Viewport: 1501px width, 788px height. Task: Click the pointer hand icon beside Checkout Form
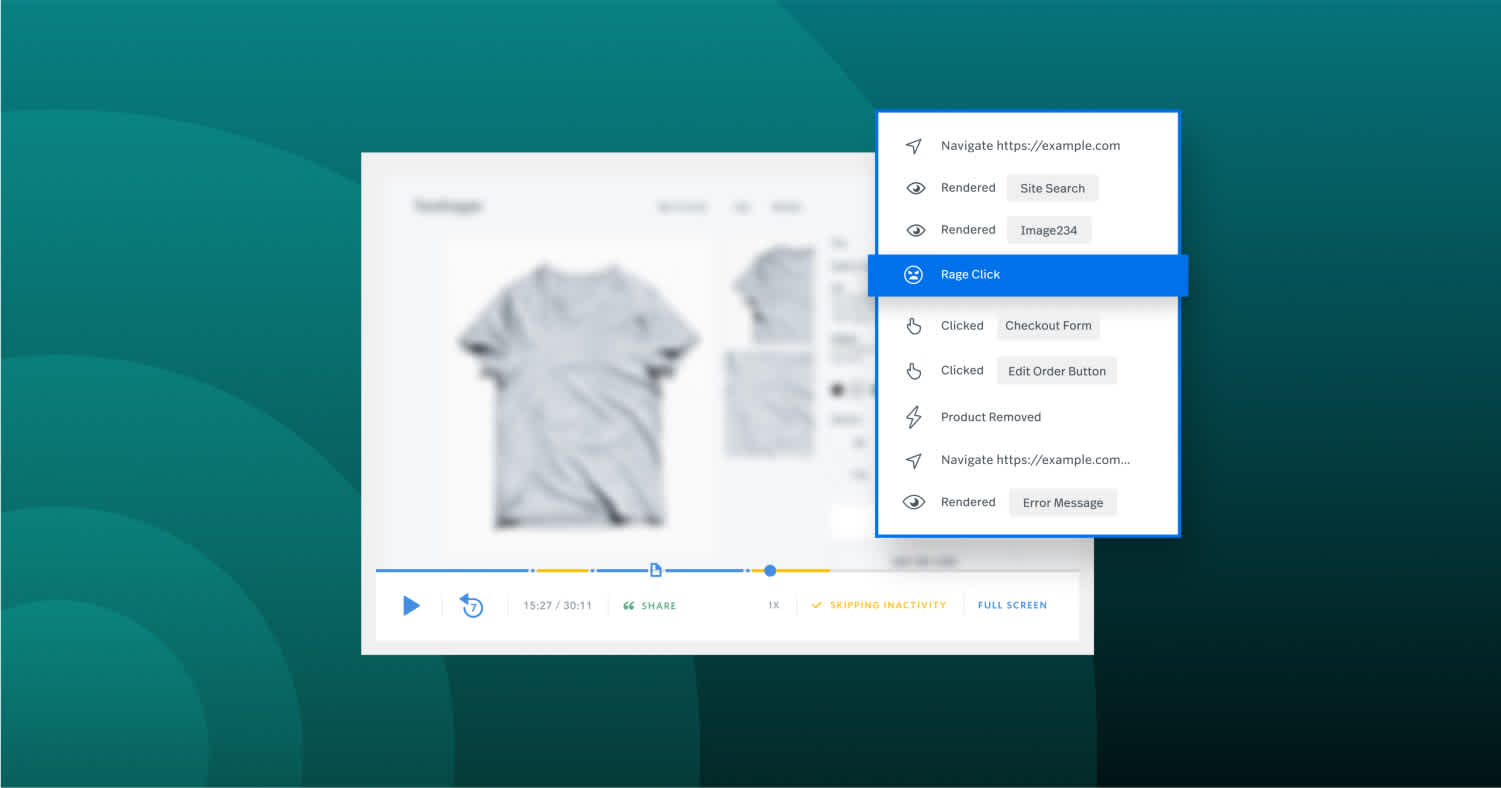click(913, 326)
